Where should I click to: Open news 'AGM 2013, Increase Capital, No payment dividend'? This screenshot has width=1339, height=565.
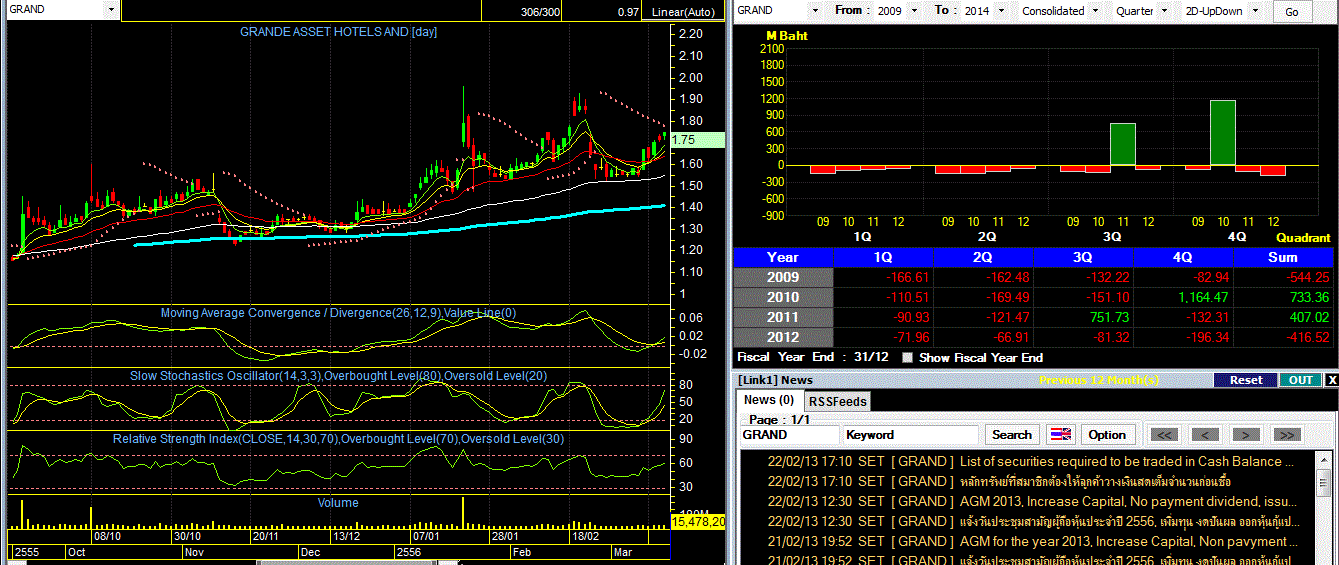pos(1128,501)
